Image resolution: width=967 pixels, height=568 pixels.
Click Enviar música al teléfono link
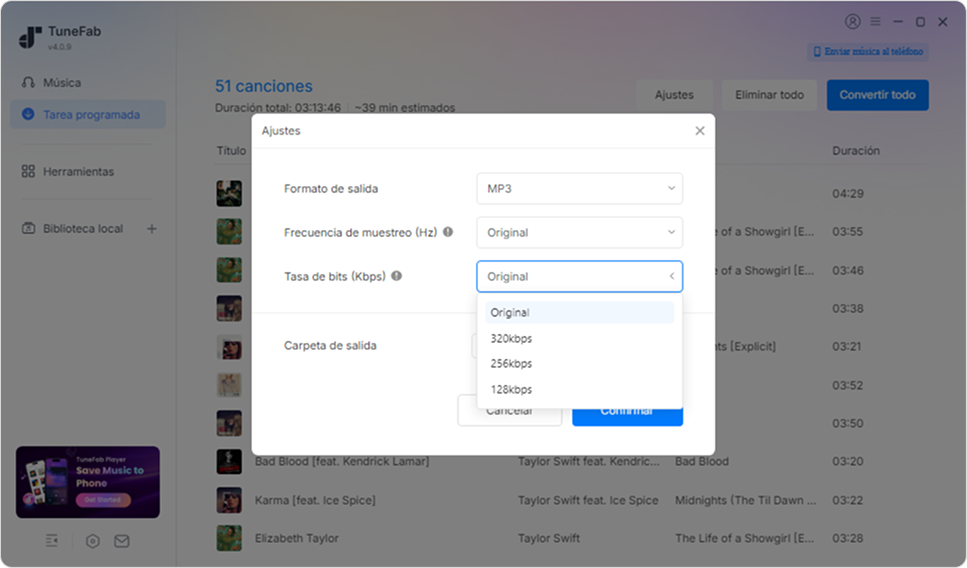868,52
